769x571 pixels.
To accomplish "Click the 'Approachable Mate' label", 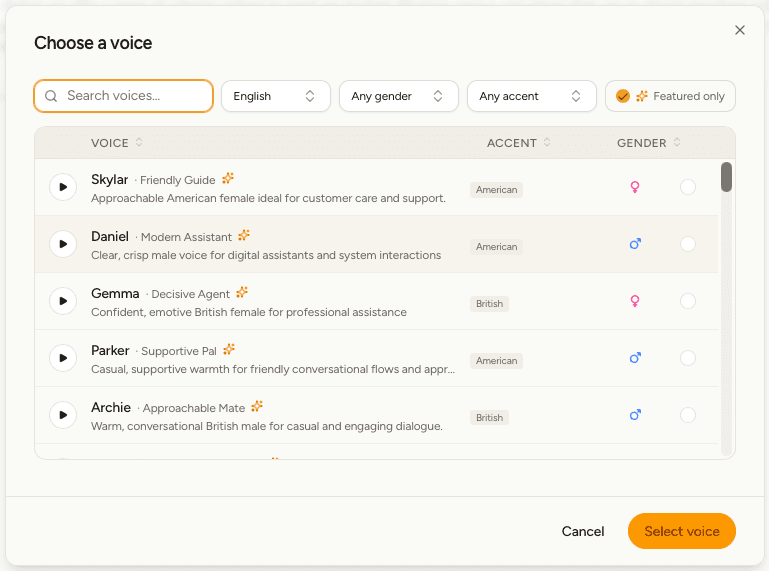I will [x=194, y=408].
